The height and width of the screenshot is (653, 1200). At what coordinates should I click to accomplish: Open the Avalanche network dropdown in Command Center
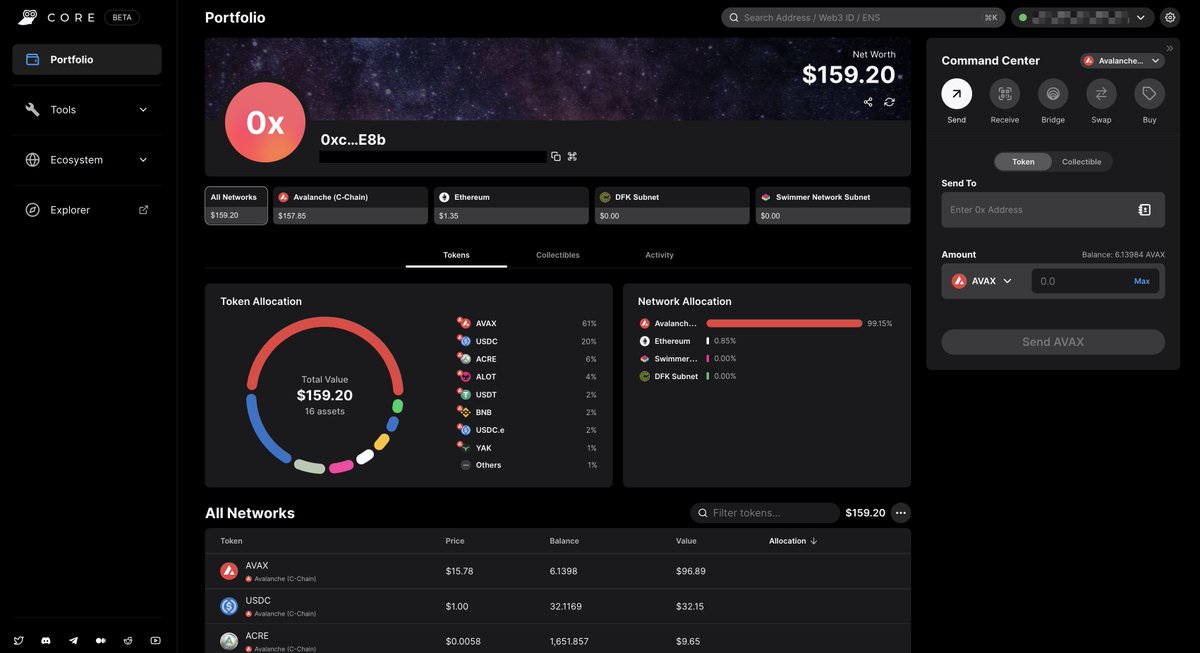(1122, 61)
